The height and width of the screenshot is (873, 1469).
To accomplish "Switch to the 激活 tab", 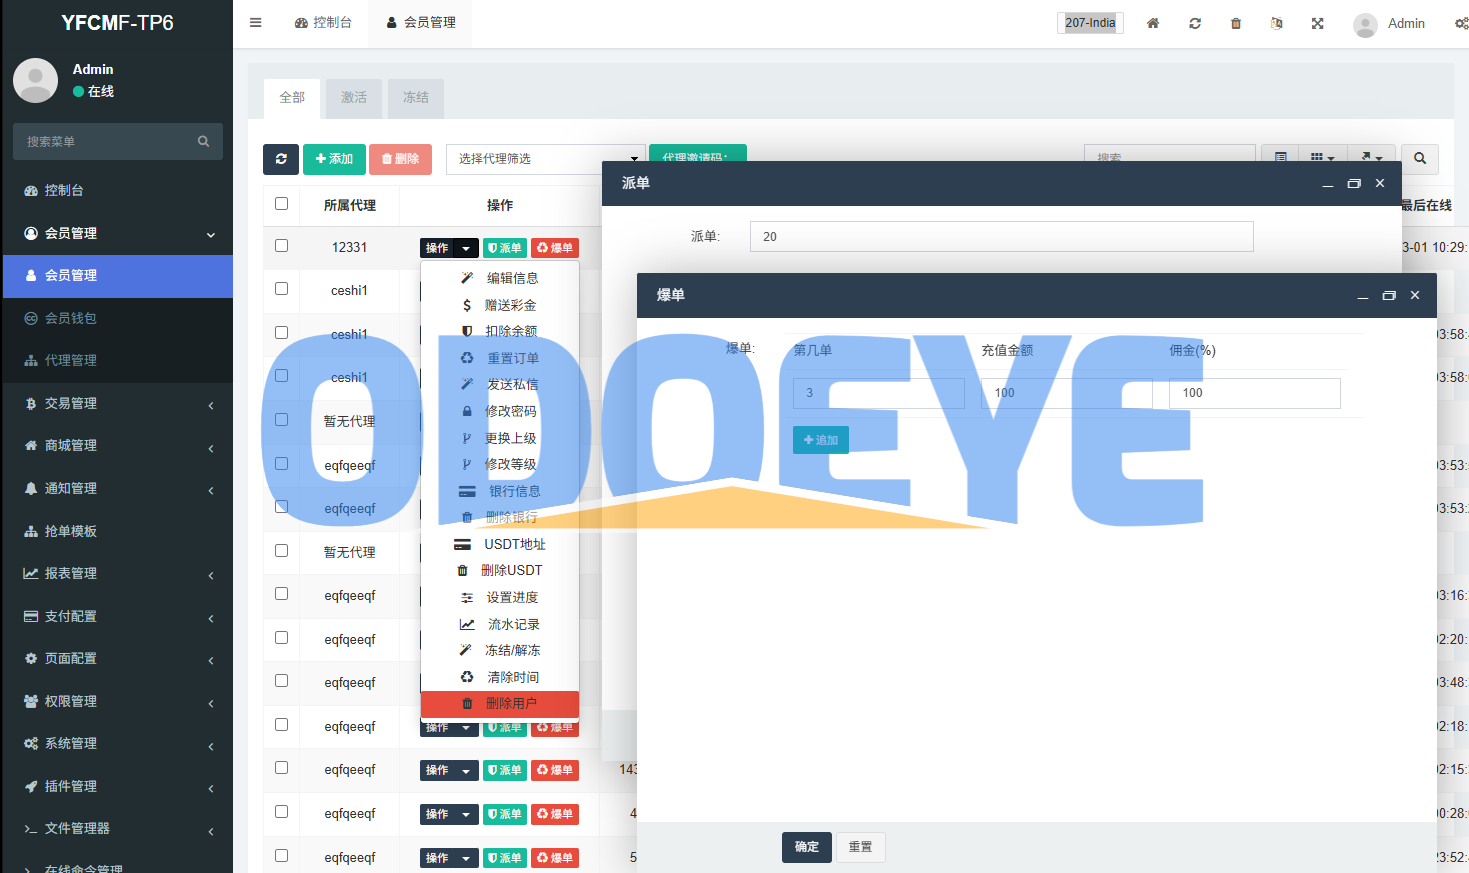I will point(354,98).
